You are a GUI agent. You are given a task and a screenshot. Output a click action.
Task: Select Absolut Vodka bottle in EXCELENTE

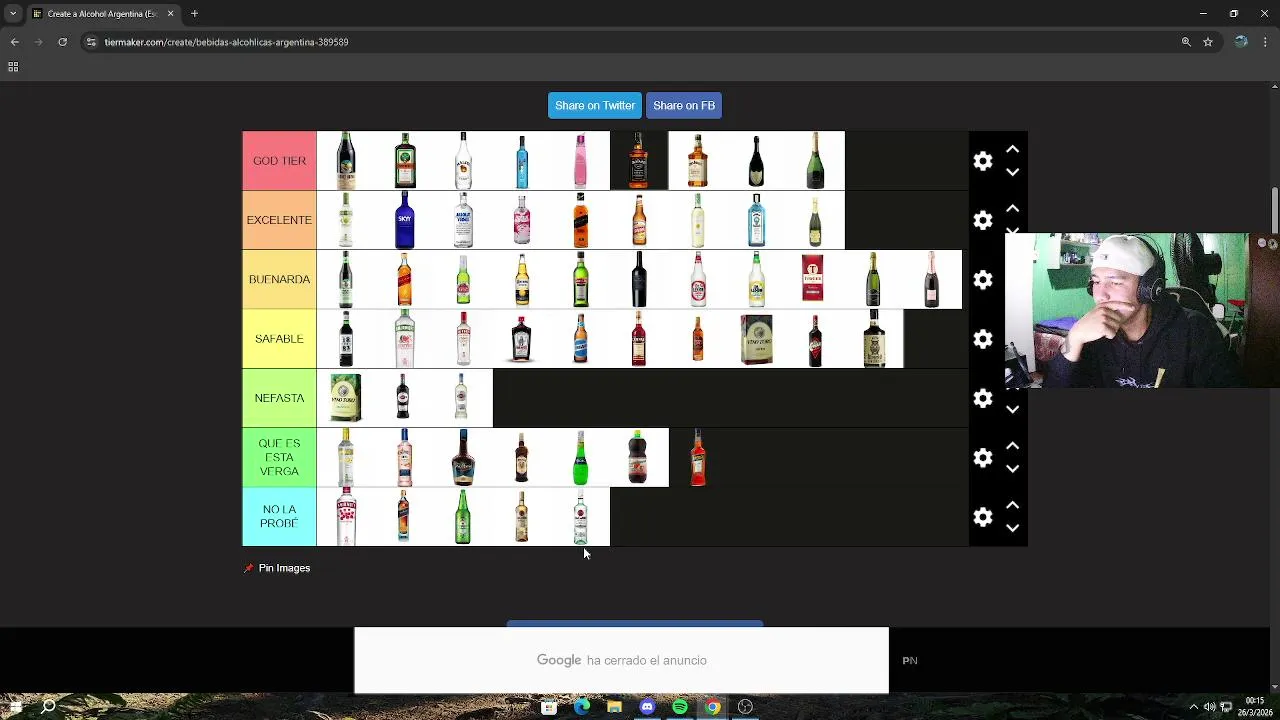463,220
